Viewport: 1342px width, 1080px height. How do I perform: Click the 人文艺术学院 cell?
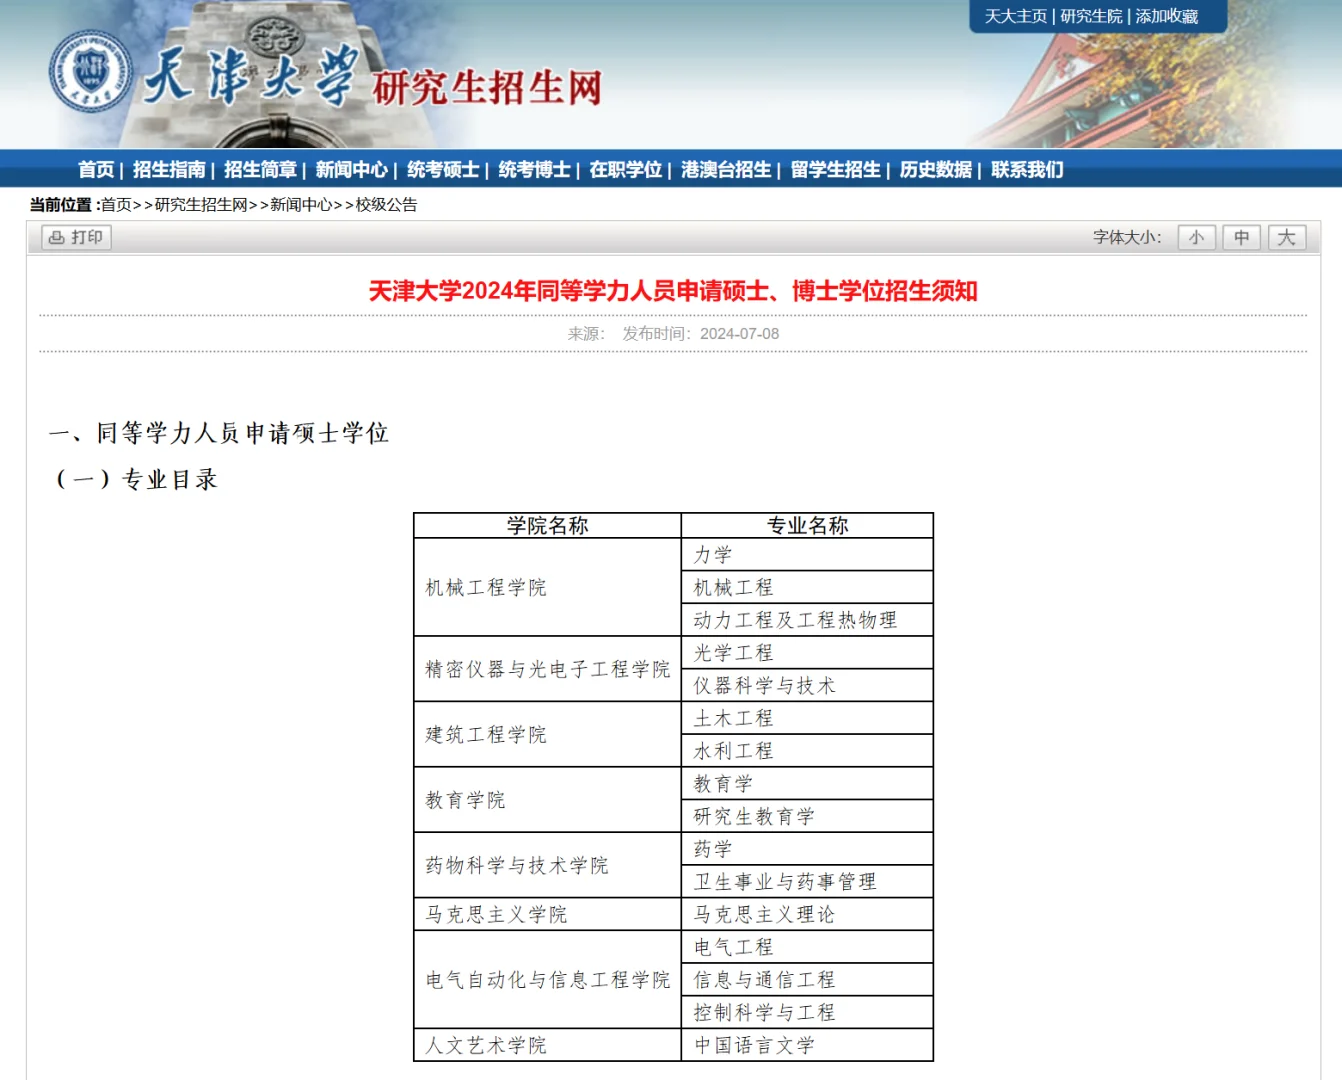click(x=547, y=1045)
